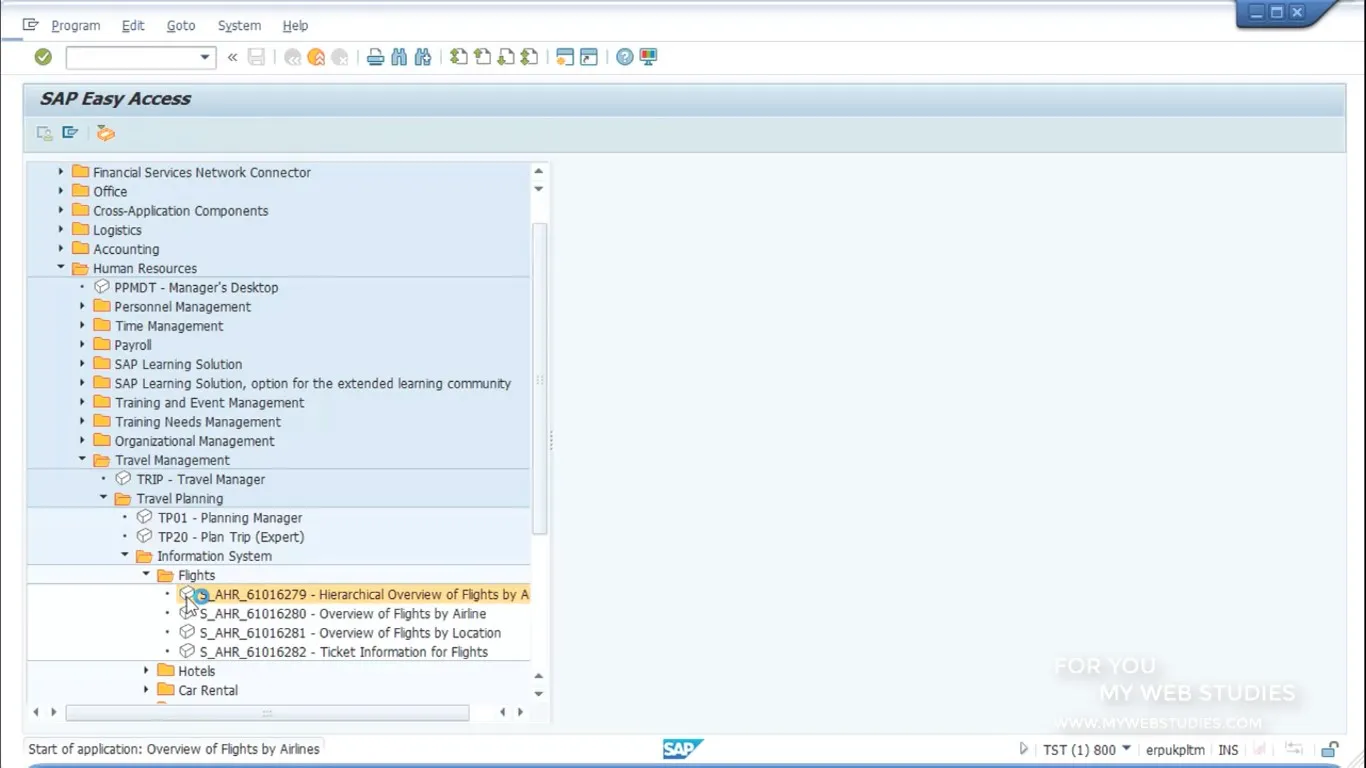Click the Save disk icon in toolbar
This screenshot has height=768, width=1366.
(257, 57)
